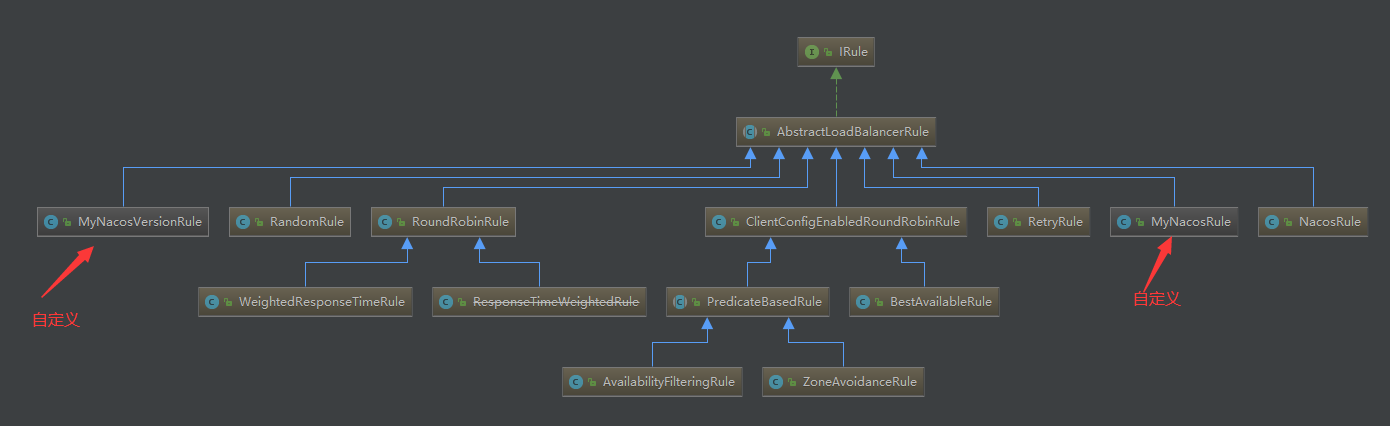This screenshot has width=1390, height=426.
Task: Select the MyNacosVersionRule node
Action: pyautogui.click(x=123, y=221)
